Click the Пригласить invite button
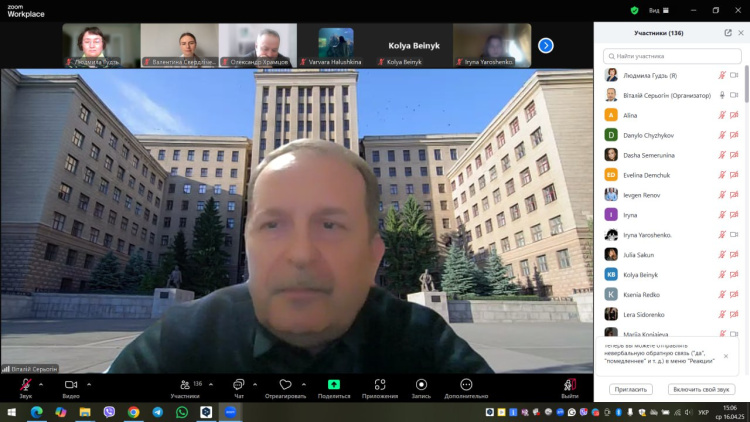750x422 pixels. point(630,389)
